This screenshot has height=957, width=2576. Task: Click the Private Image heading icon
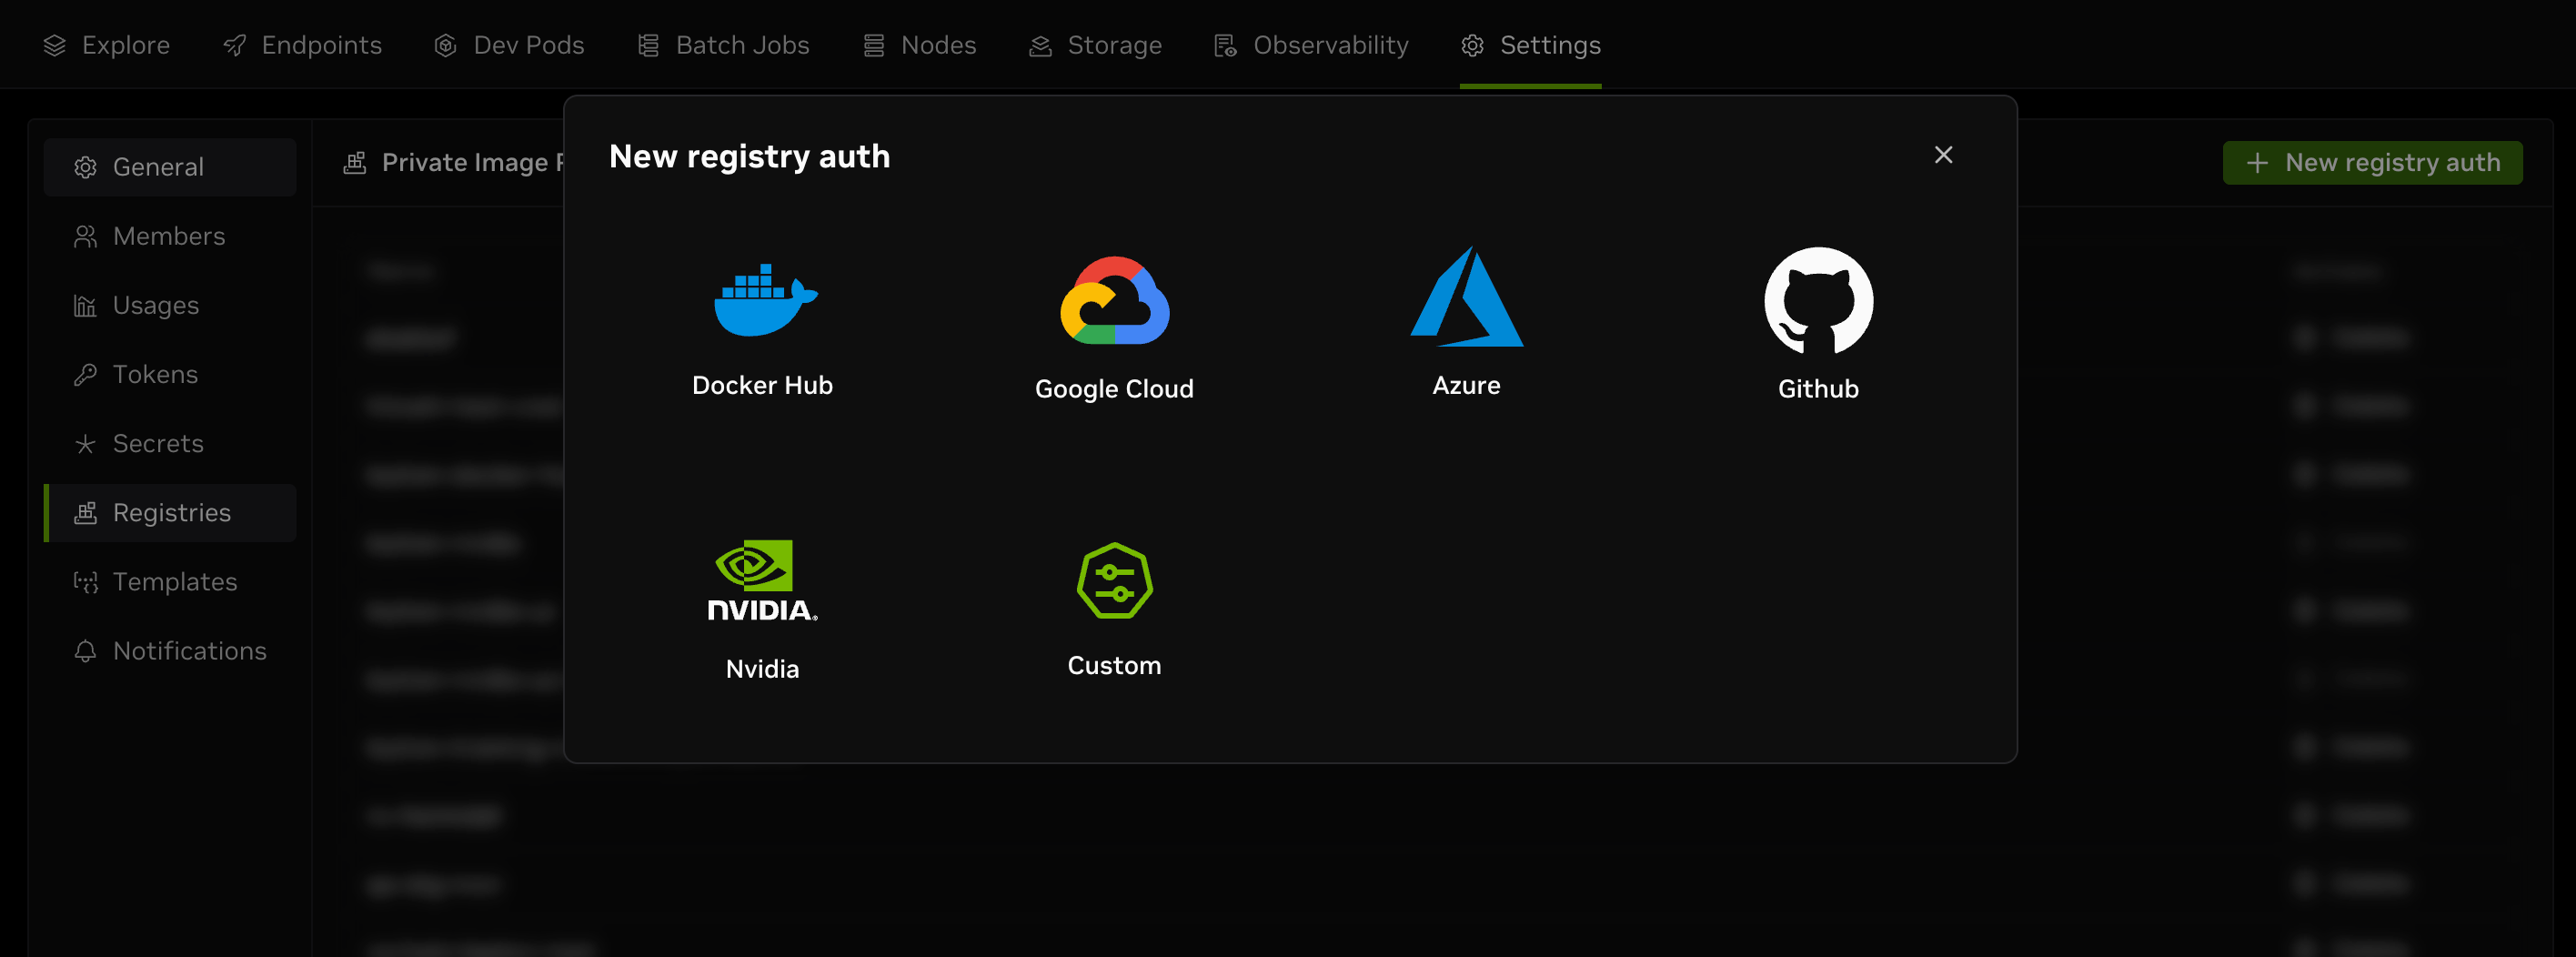click(x=355, y=162)
